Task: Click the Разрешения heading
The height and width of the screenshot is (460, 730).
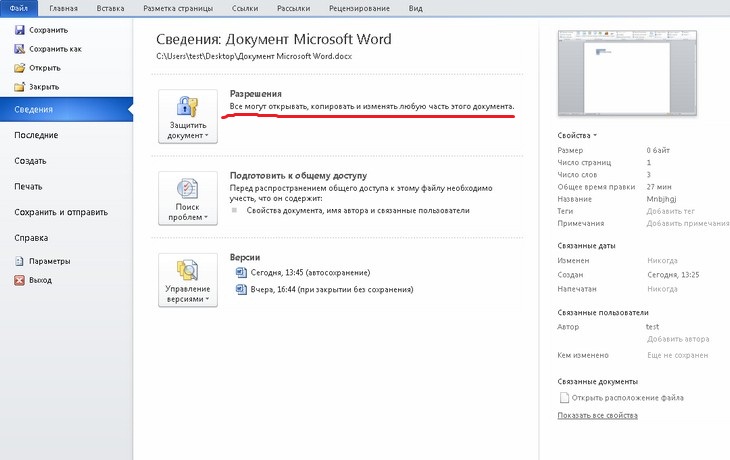Action: (256, 94)
